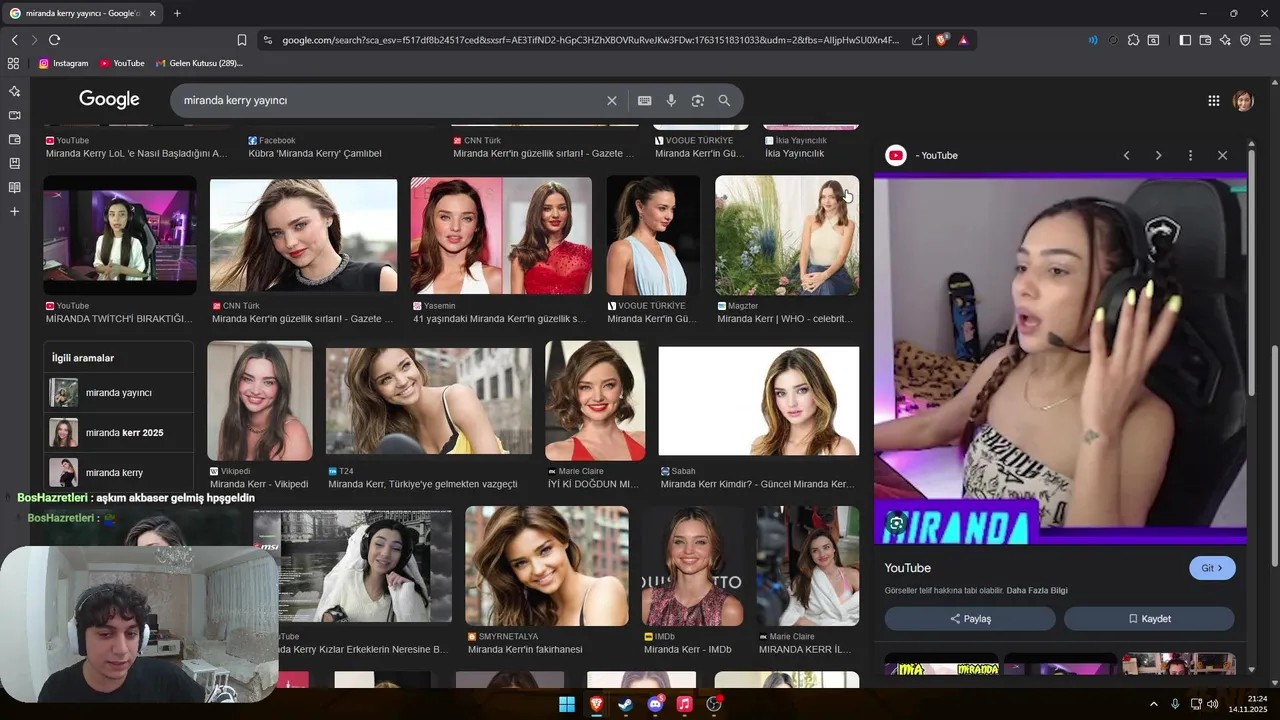Image resolution: width=1280 pixels, height=720 pixels.
Task: Open Discord from the taskbar
Action: (655, 704)
